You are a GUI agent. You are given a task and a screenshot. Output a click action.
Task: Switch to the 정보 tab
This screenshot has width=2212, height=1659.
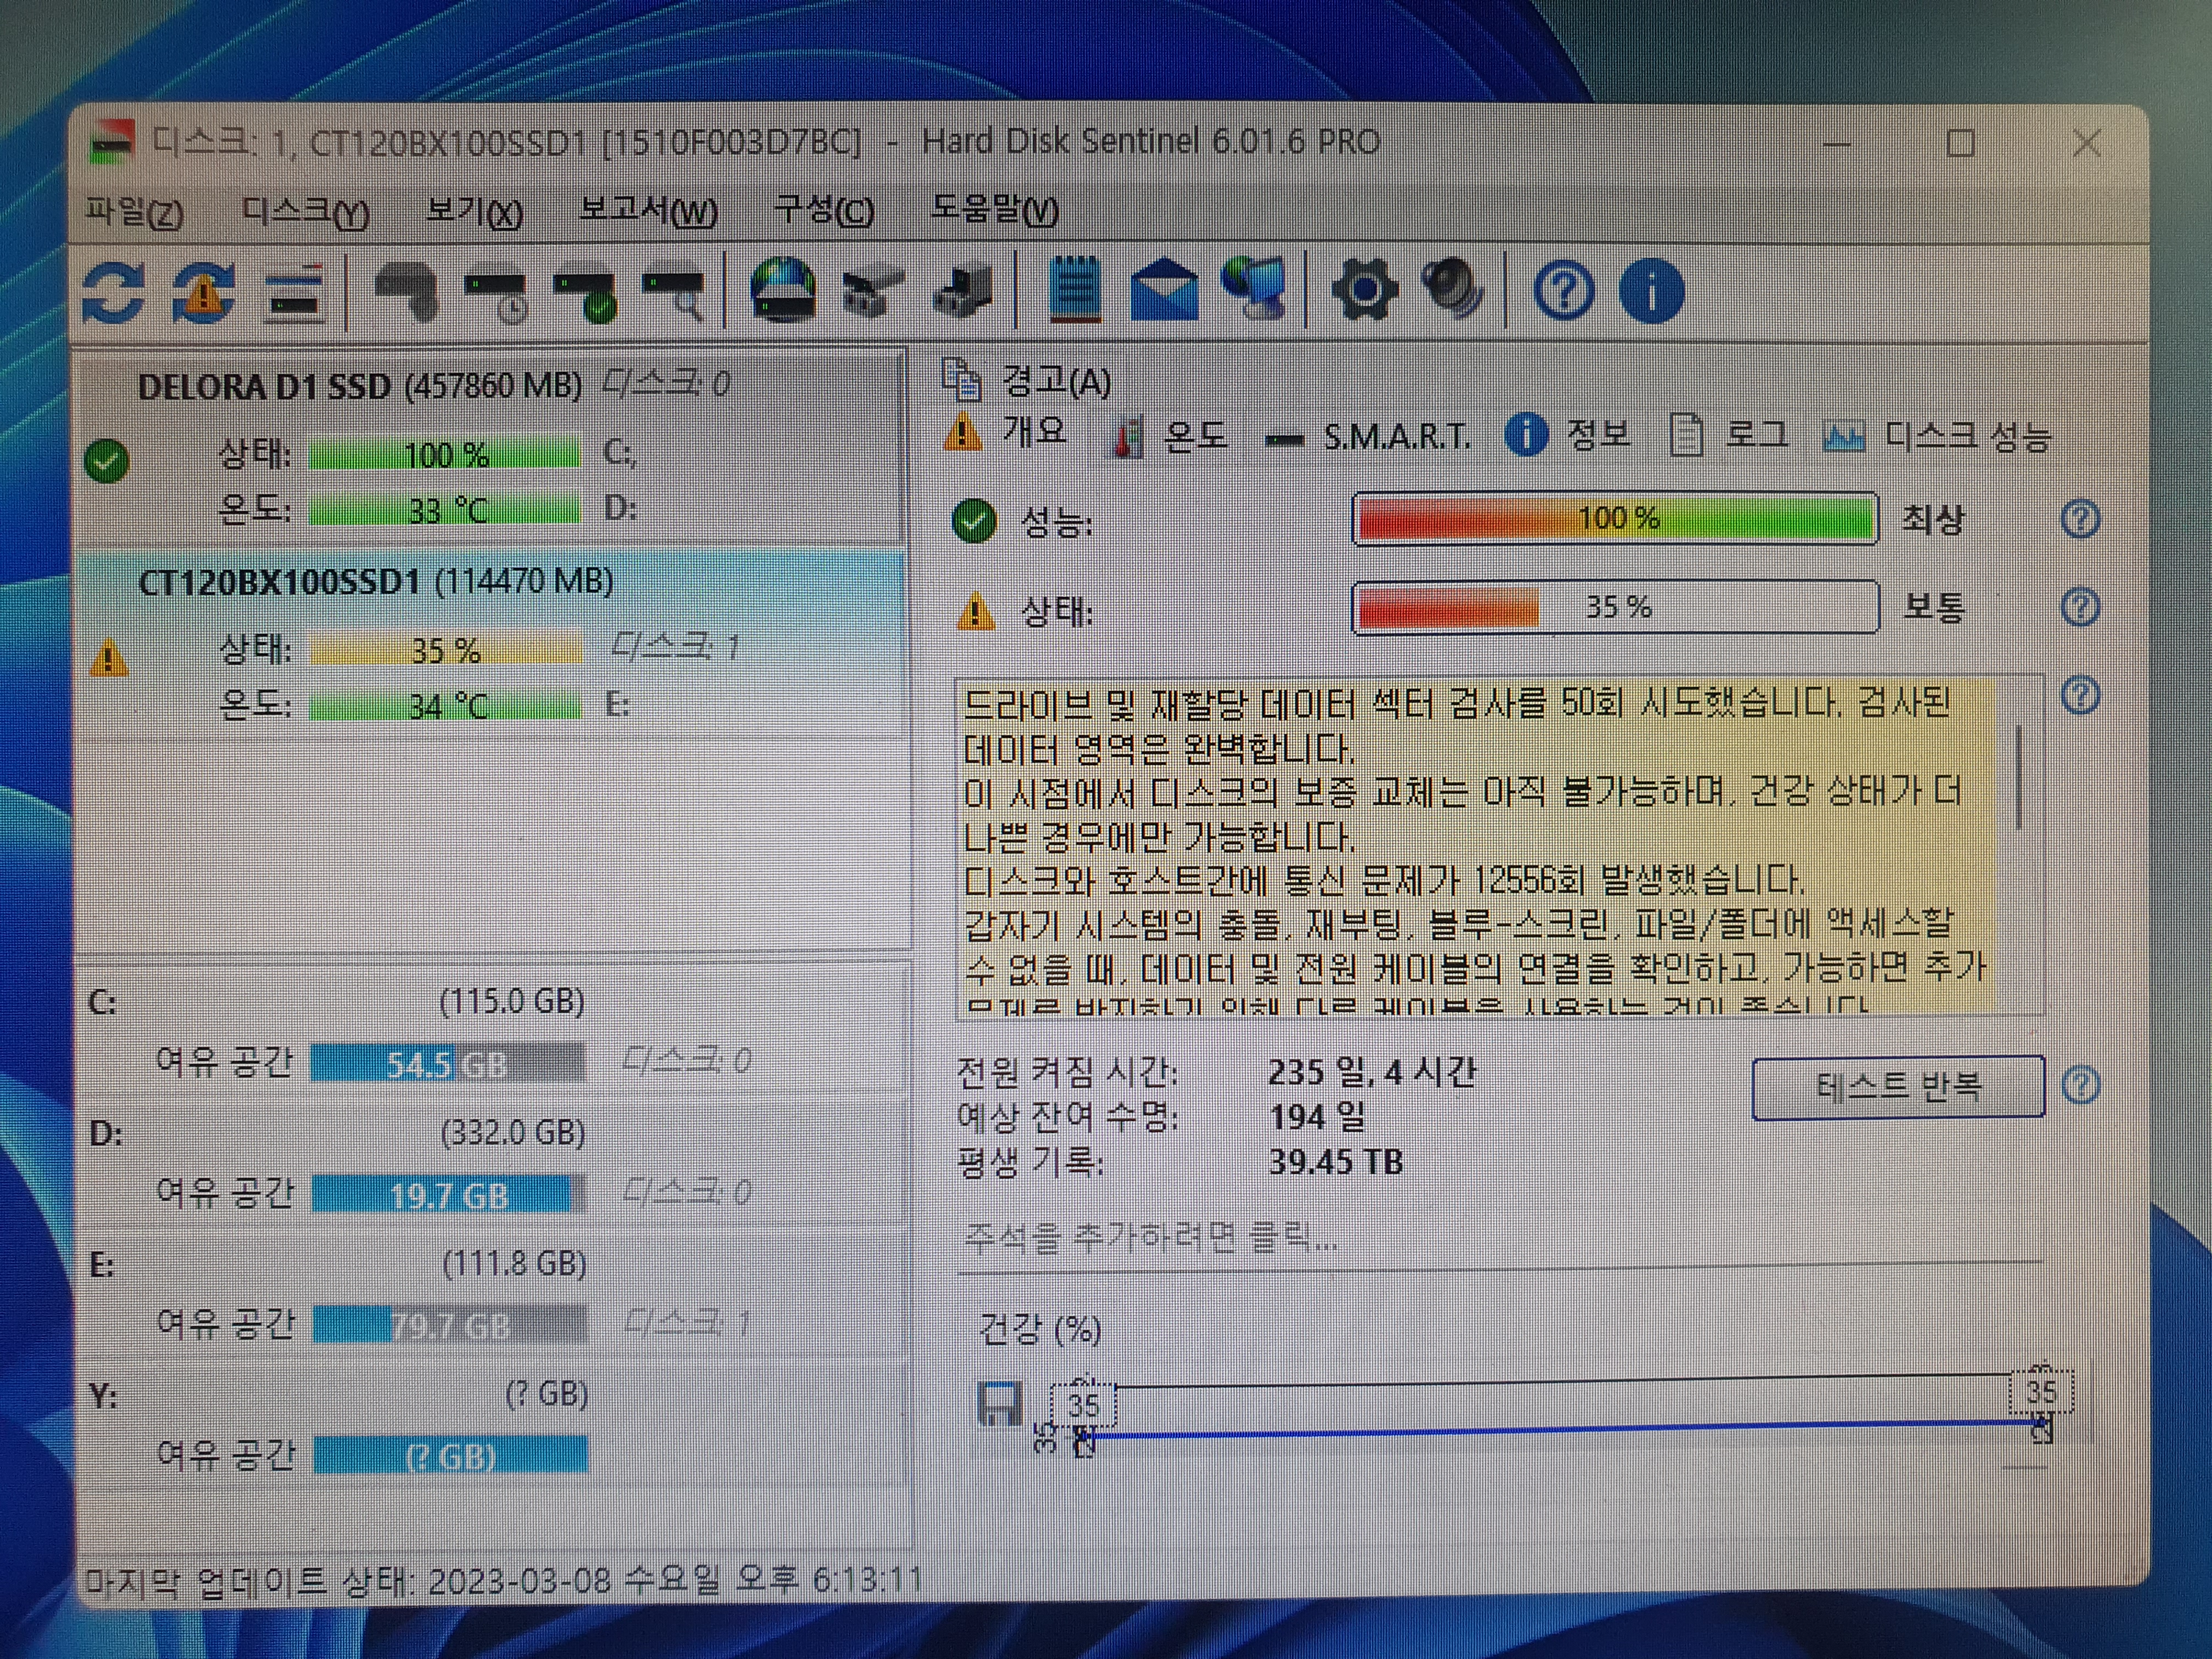(x=1568, y=435)
